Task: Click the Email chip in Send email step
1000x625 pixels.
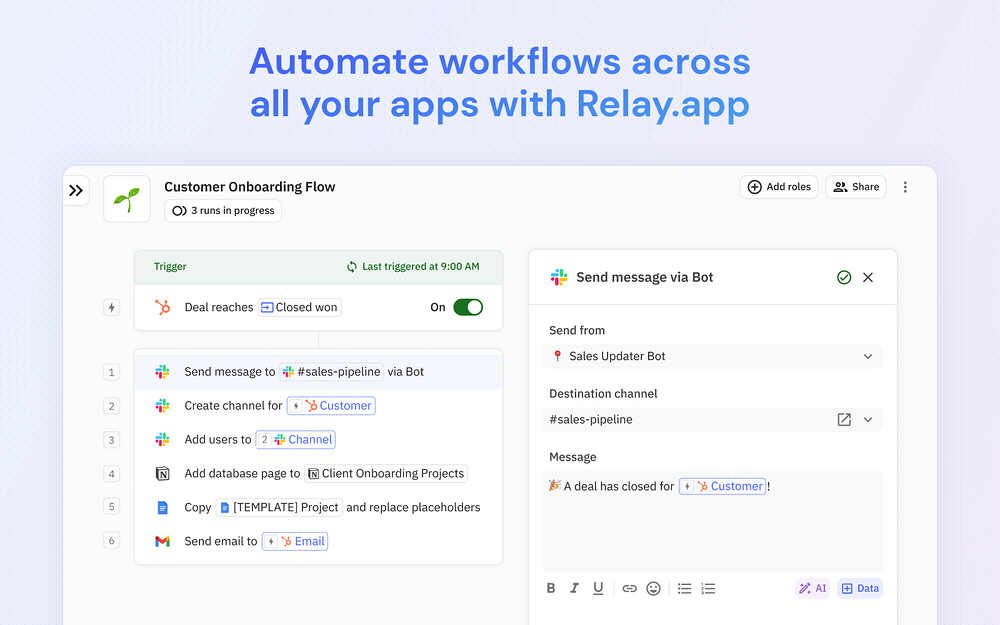Action: pyautogui.click(x=295, y=541)
